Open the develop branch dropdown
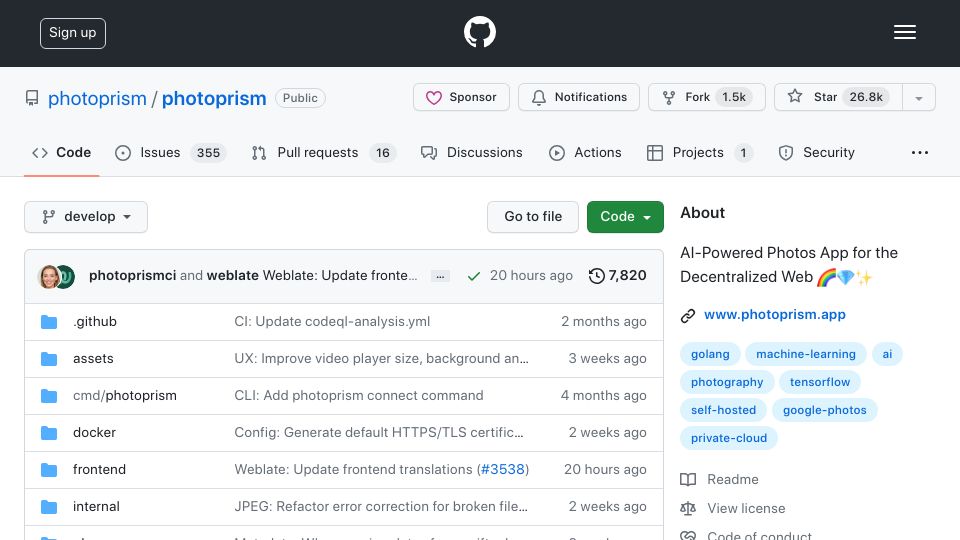 pyautogui.click(x=86, y=217)
